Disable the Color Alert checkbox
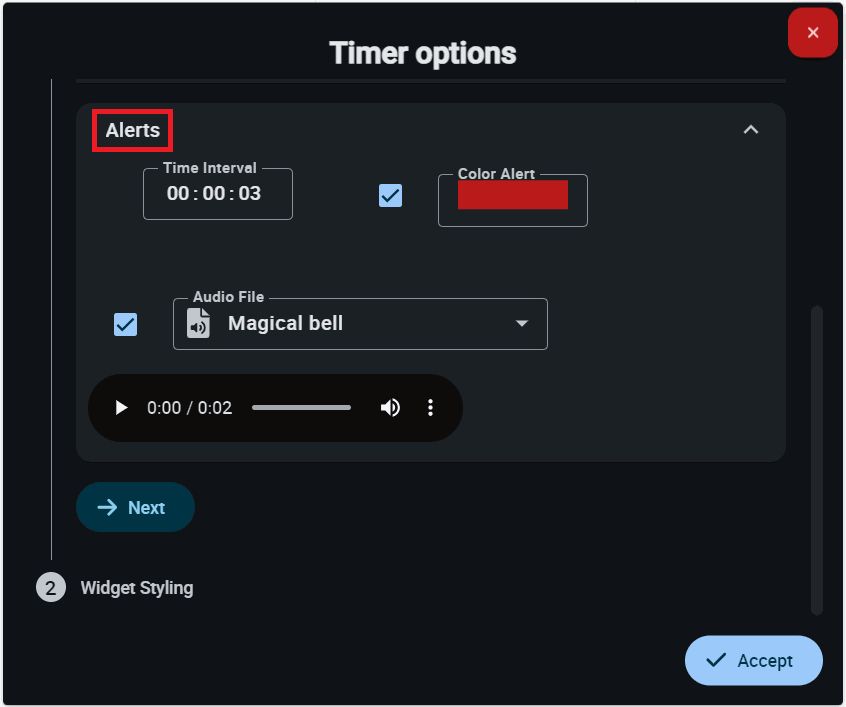Viewport: 846px width, 707px height. coord(391,195)
